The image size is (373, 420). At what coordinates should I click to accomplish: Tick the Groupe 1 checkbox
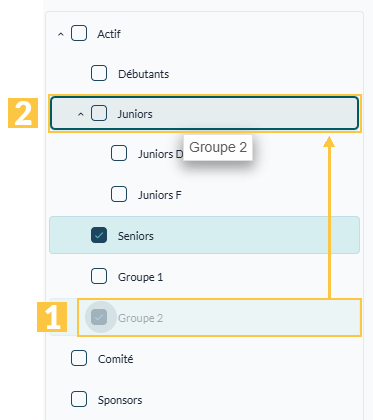[99, 276]
